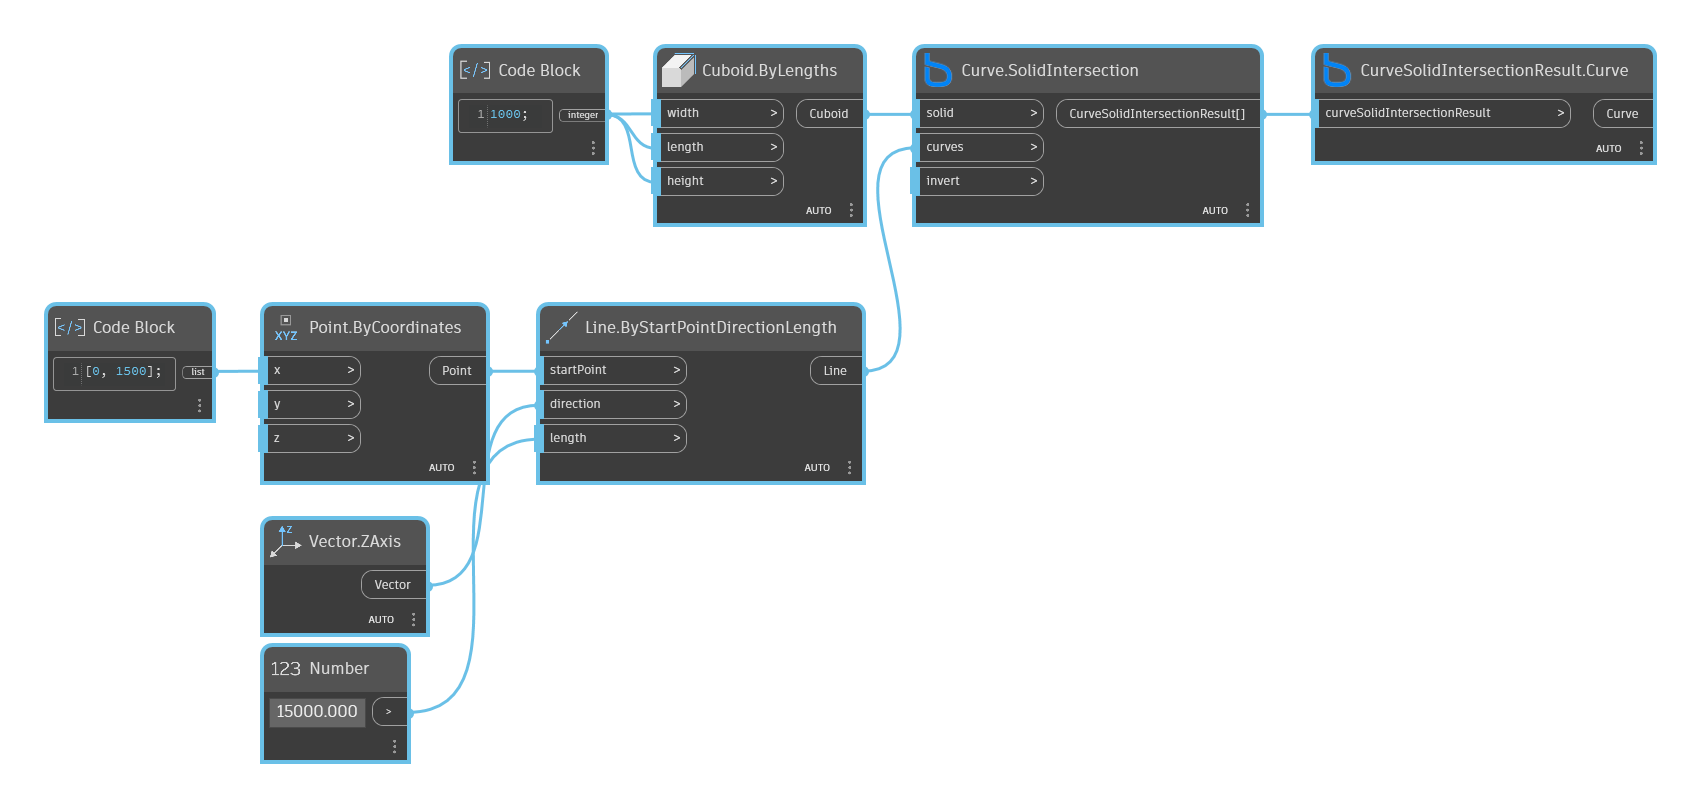Open options menu of Number node
This screenshot has width=1701, height=808.
394,746
